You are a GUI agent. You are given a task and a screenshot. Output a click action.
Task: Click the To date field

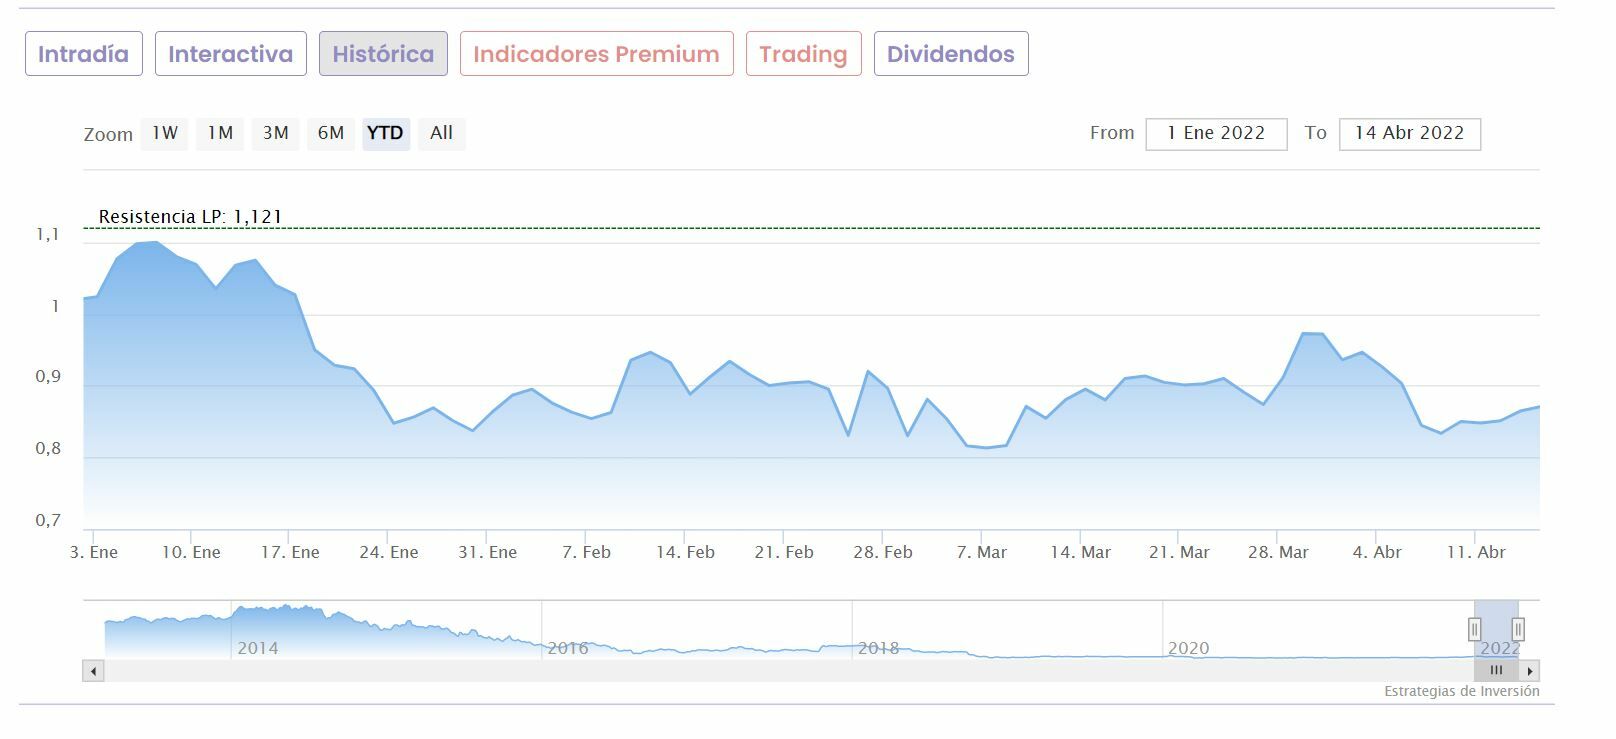coord(1409,134)
